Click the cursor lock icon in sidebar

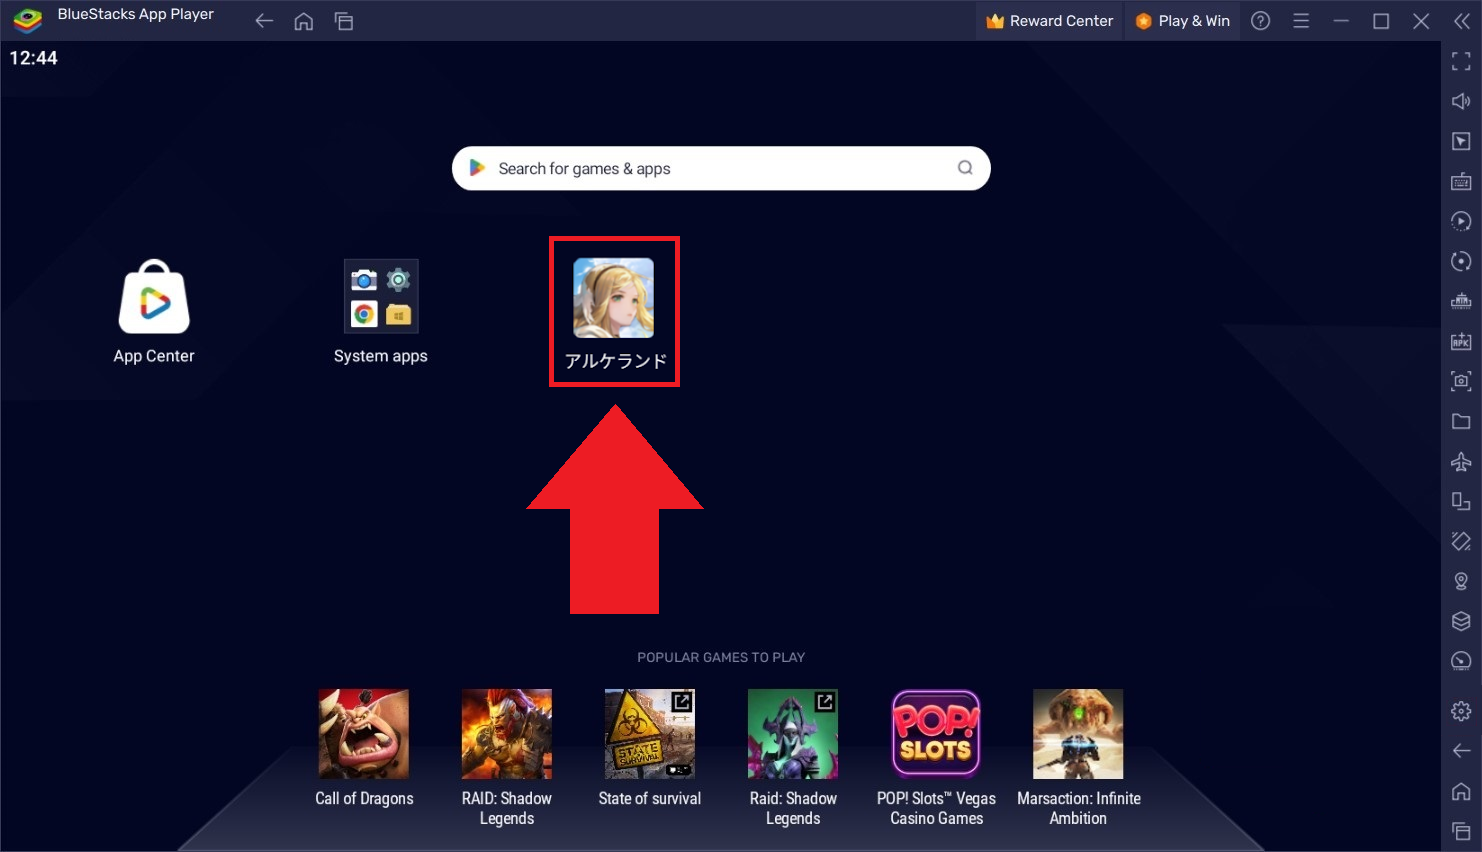[x=1461, y=141]
